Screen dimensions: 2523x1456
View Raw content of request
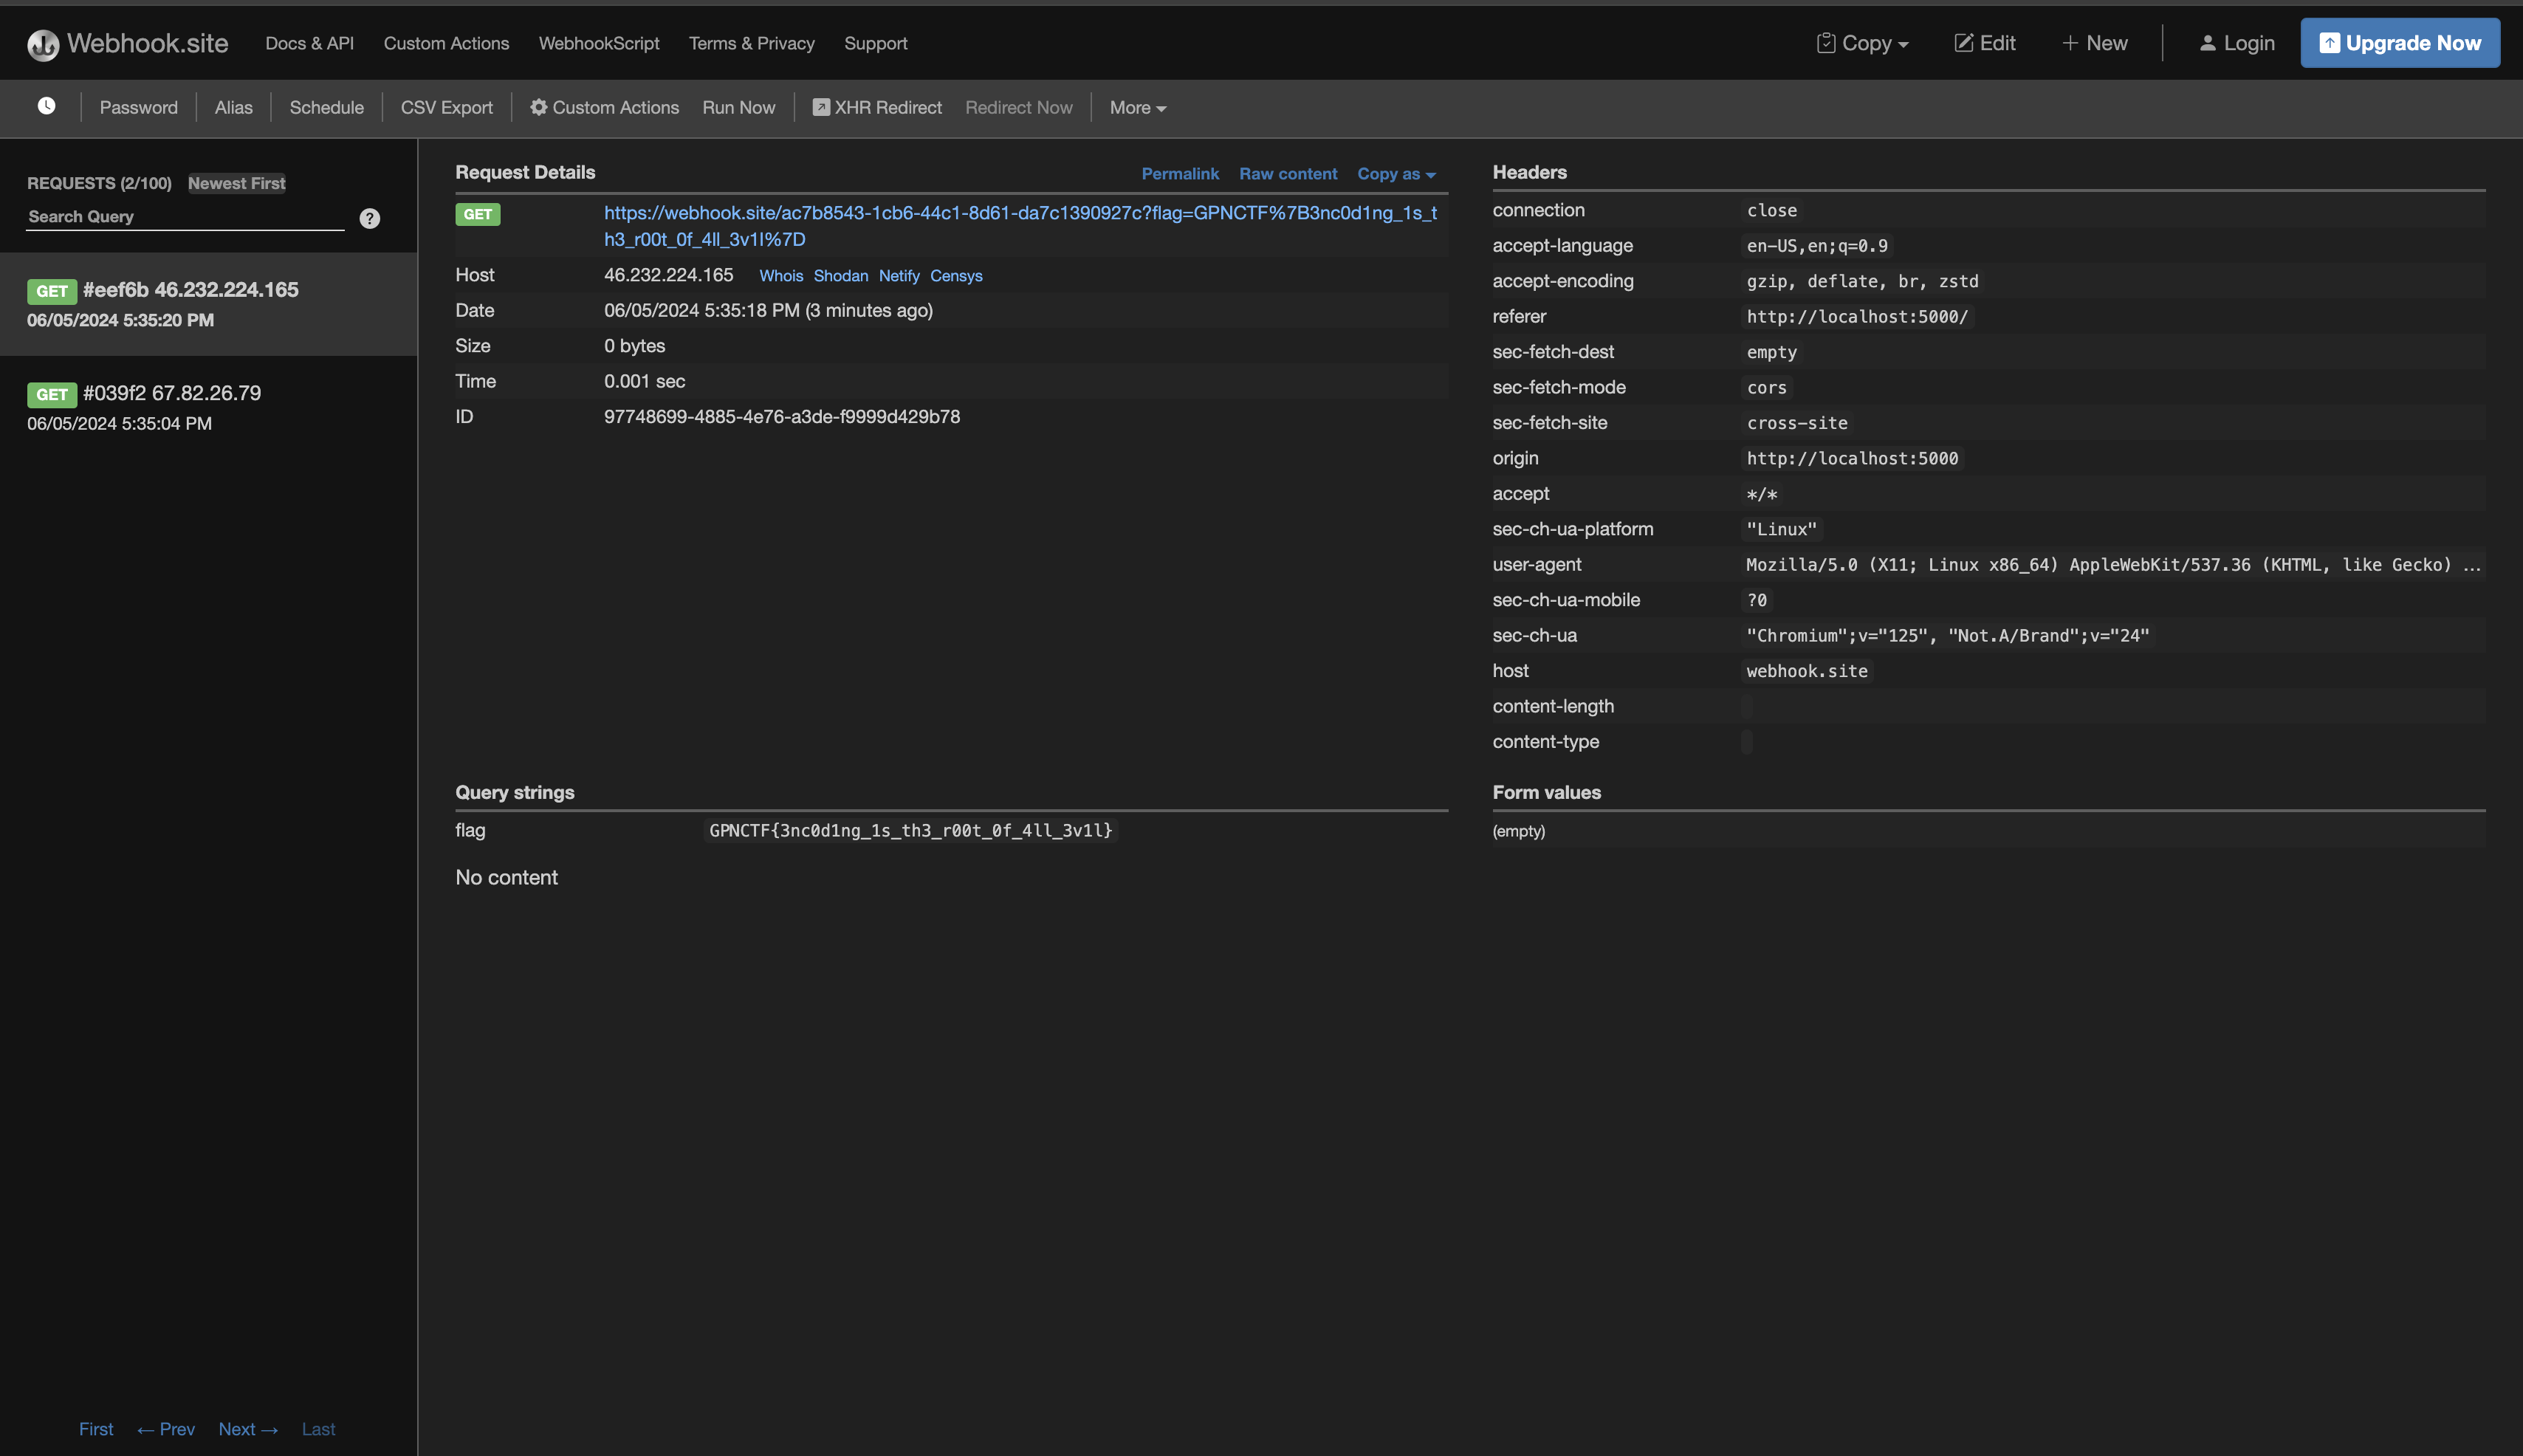1287,173
